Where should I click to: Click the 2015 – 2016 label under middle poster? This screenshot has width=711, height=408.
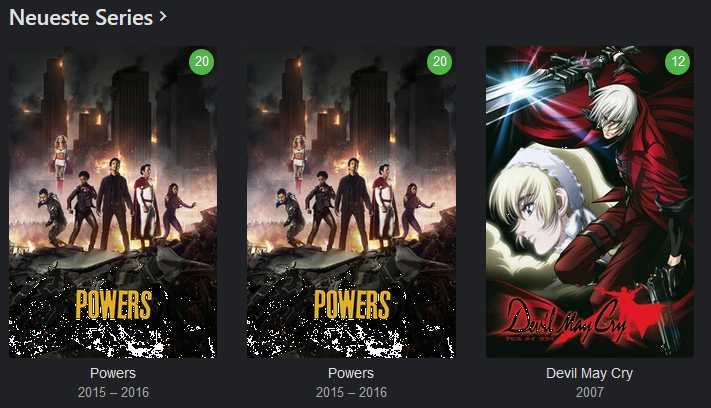pos(351,392)
